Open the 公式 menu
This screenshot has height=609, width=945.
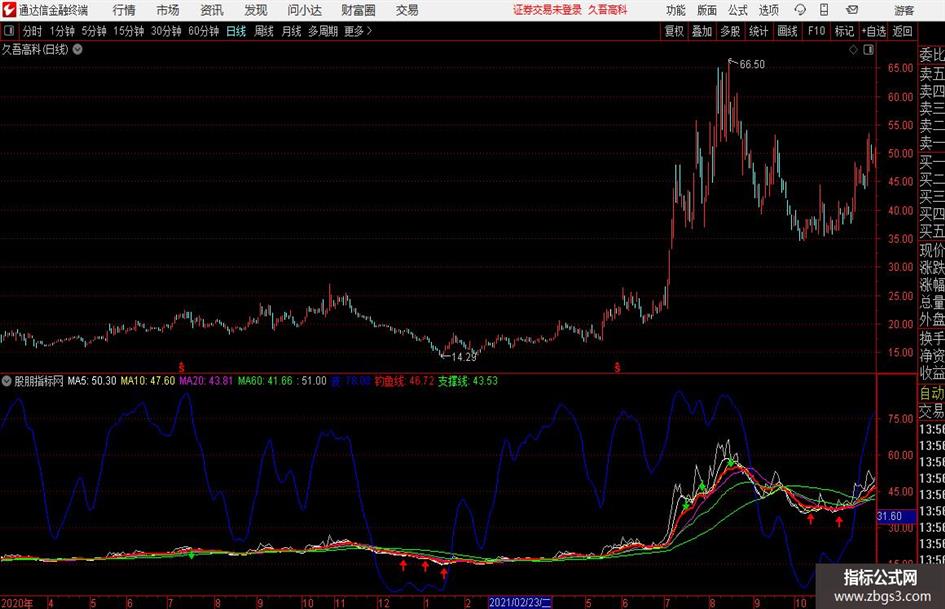pos(738,10)
